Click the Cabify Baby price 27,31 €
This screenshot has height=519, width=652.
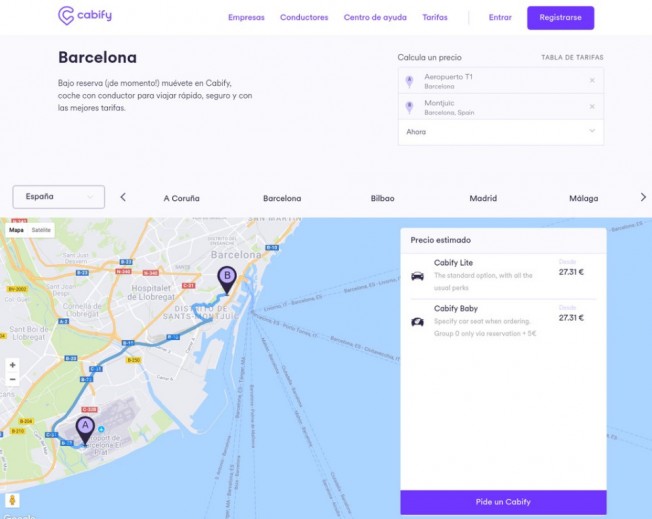[571, 318]
